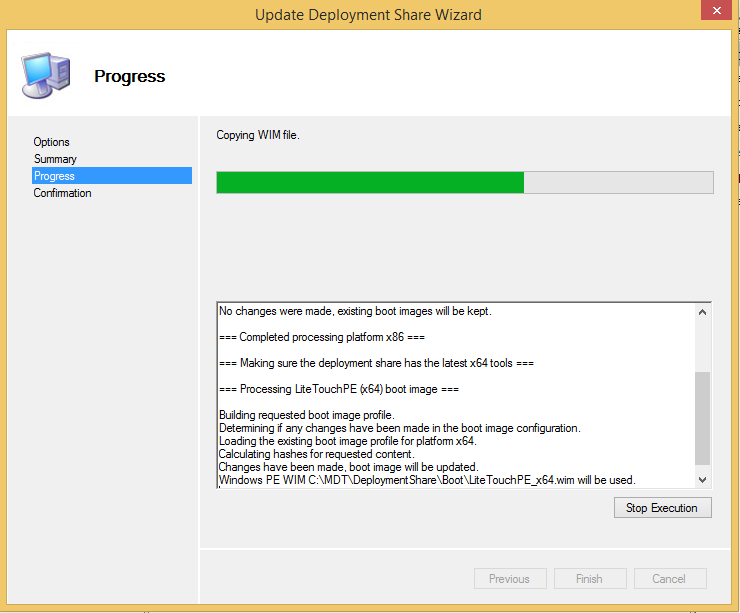Viewport: 740px width, 613px height.
Task: Click log line 'Completed processing platform x86'
Action: coord(322,337)
